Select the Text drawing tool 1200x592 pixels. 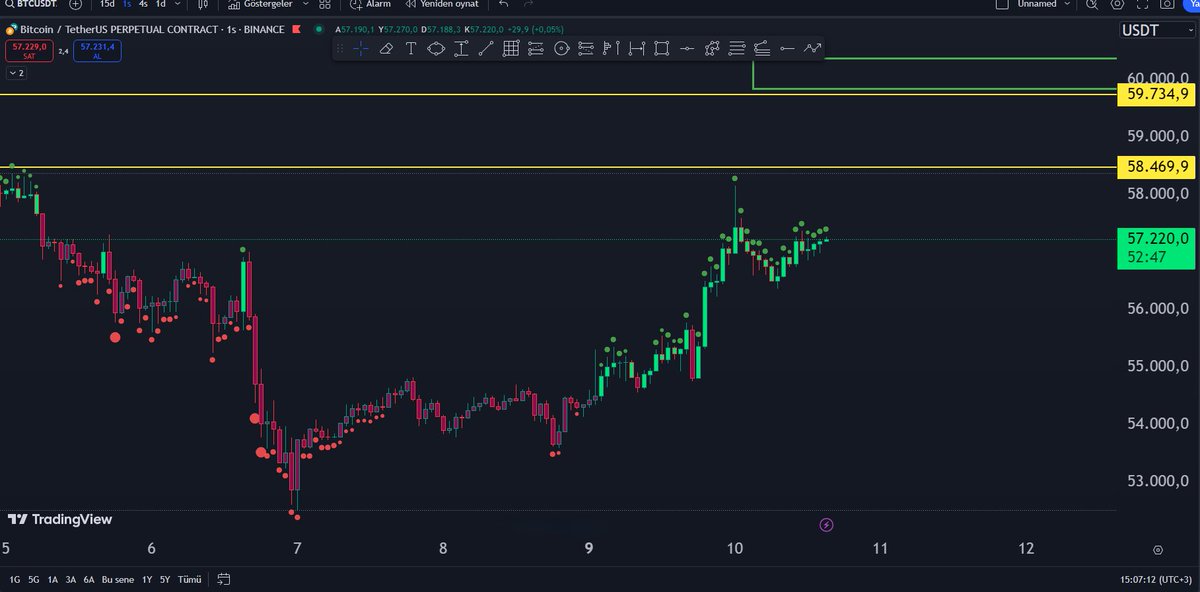pyautogui.click(x=411, y=48)
